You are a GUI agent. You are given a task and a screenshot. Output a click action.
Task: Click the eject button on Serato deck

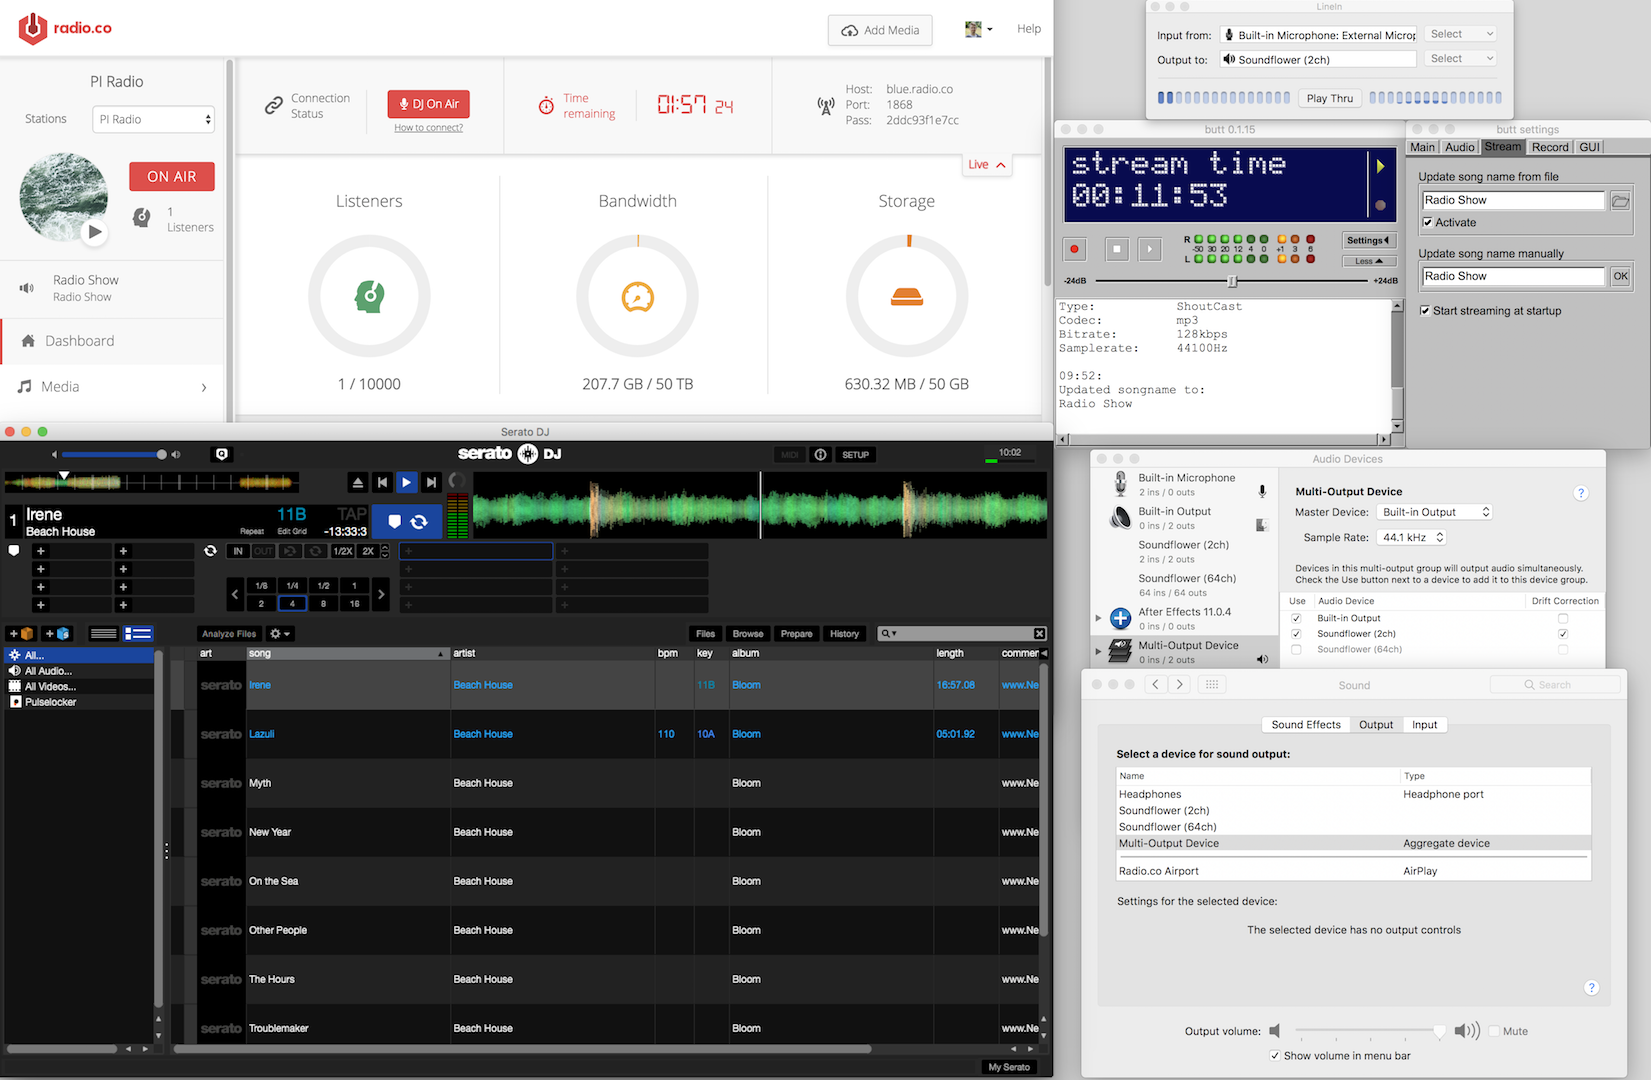[x=358, y=482]
